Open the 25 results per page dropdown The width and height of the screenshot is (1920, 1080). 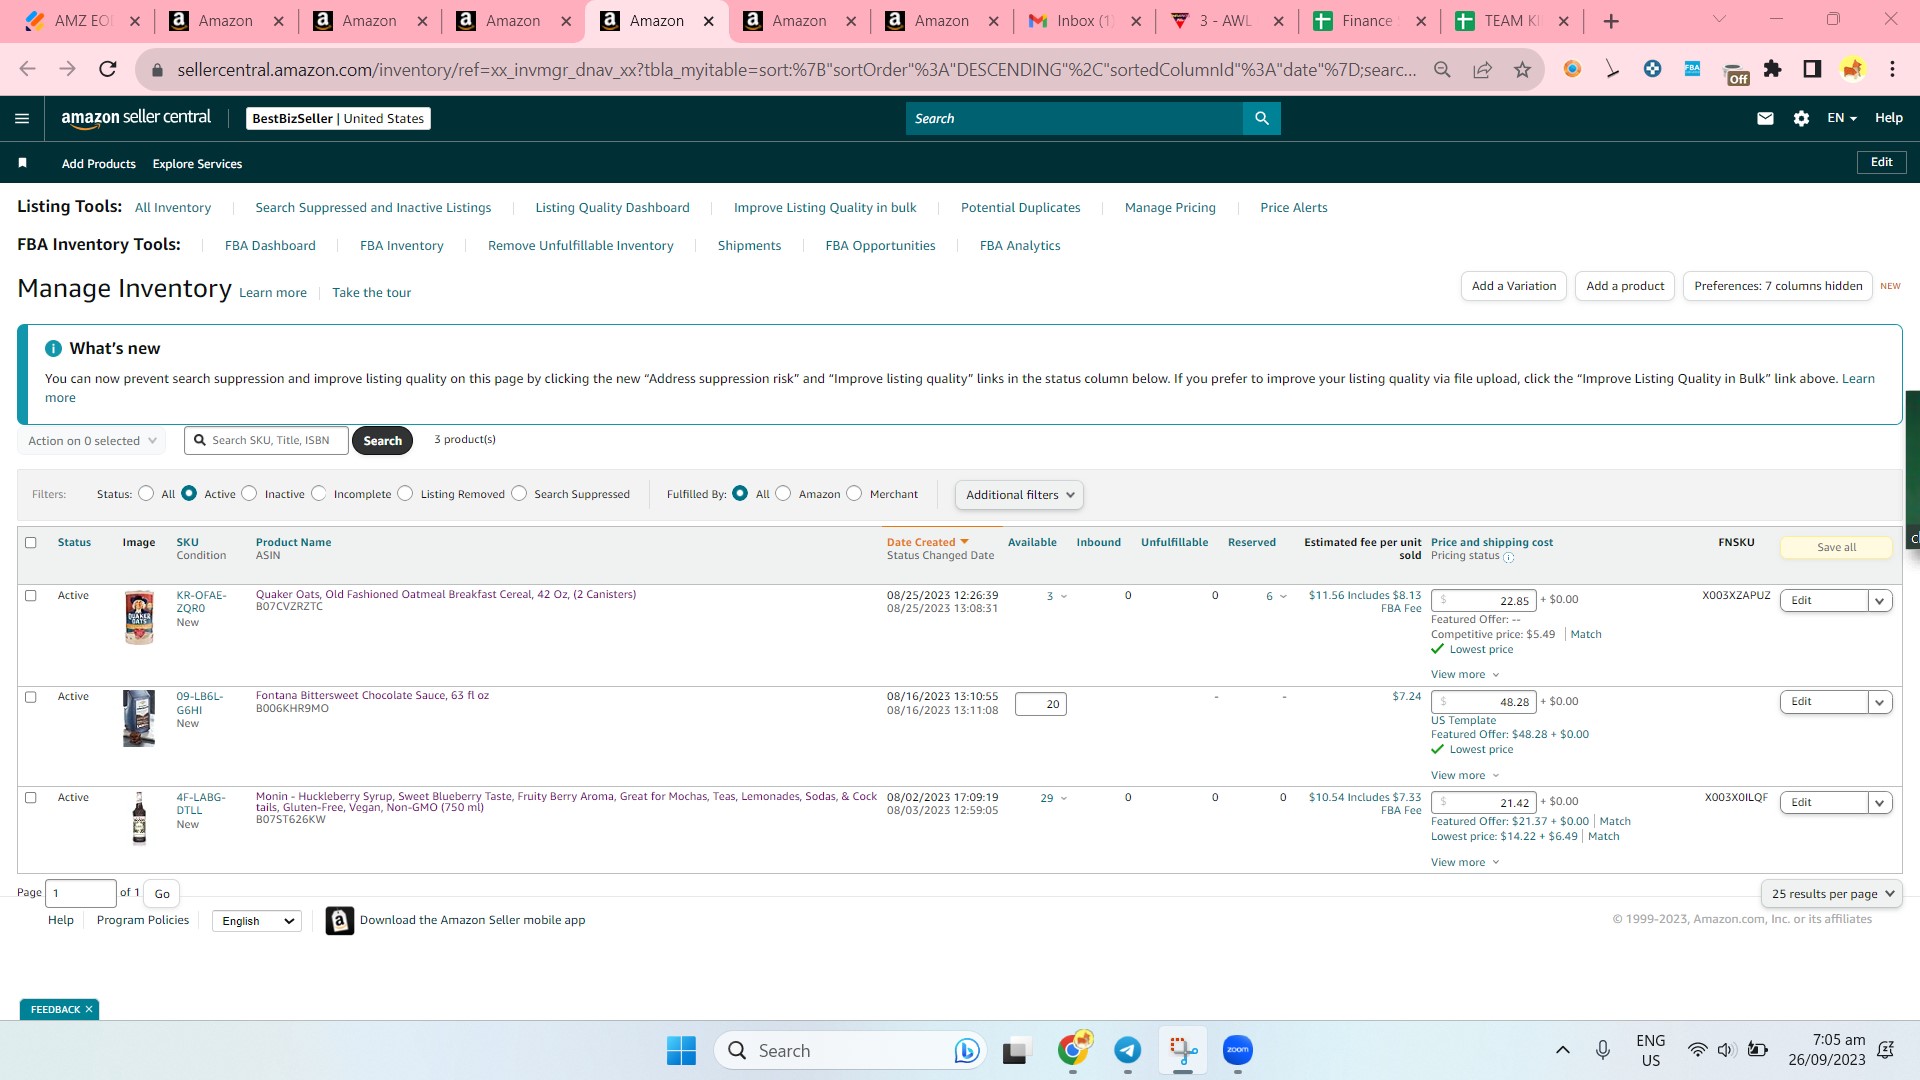1831,894
